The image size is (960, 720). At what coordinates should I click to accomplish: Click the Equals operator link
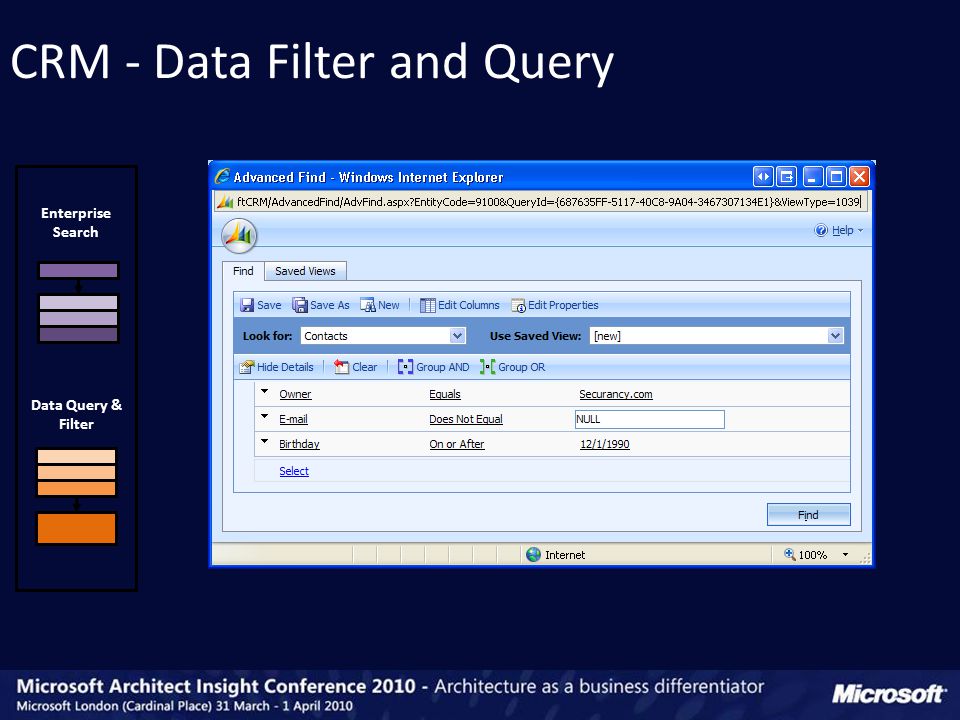pyautogui.click(x=445, y=394)
